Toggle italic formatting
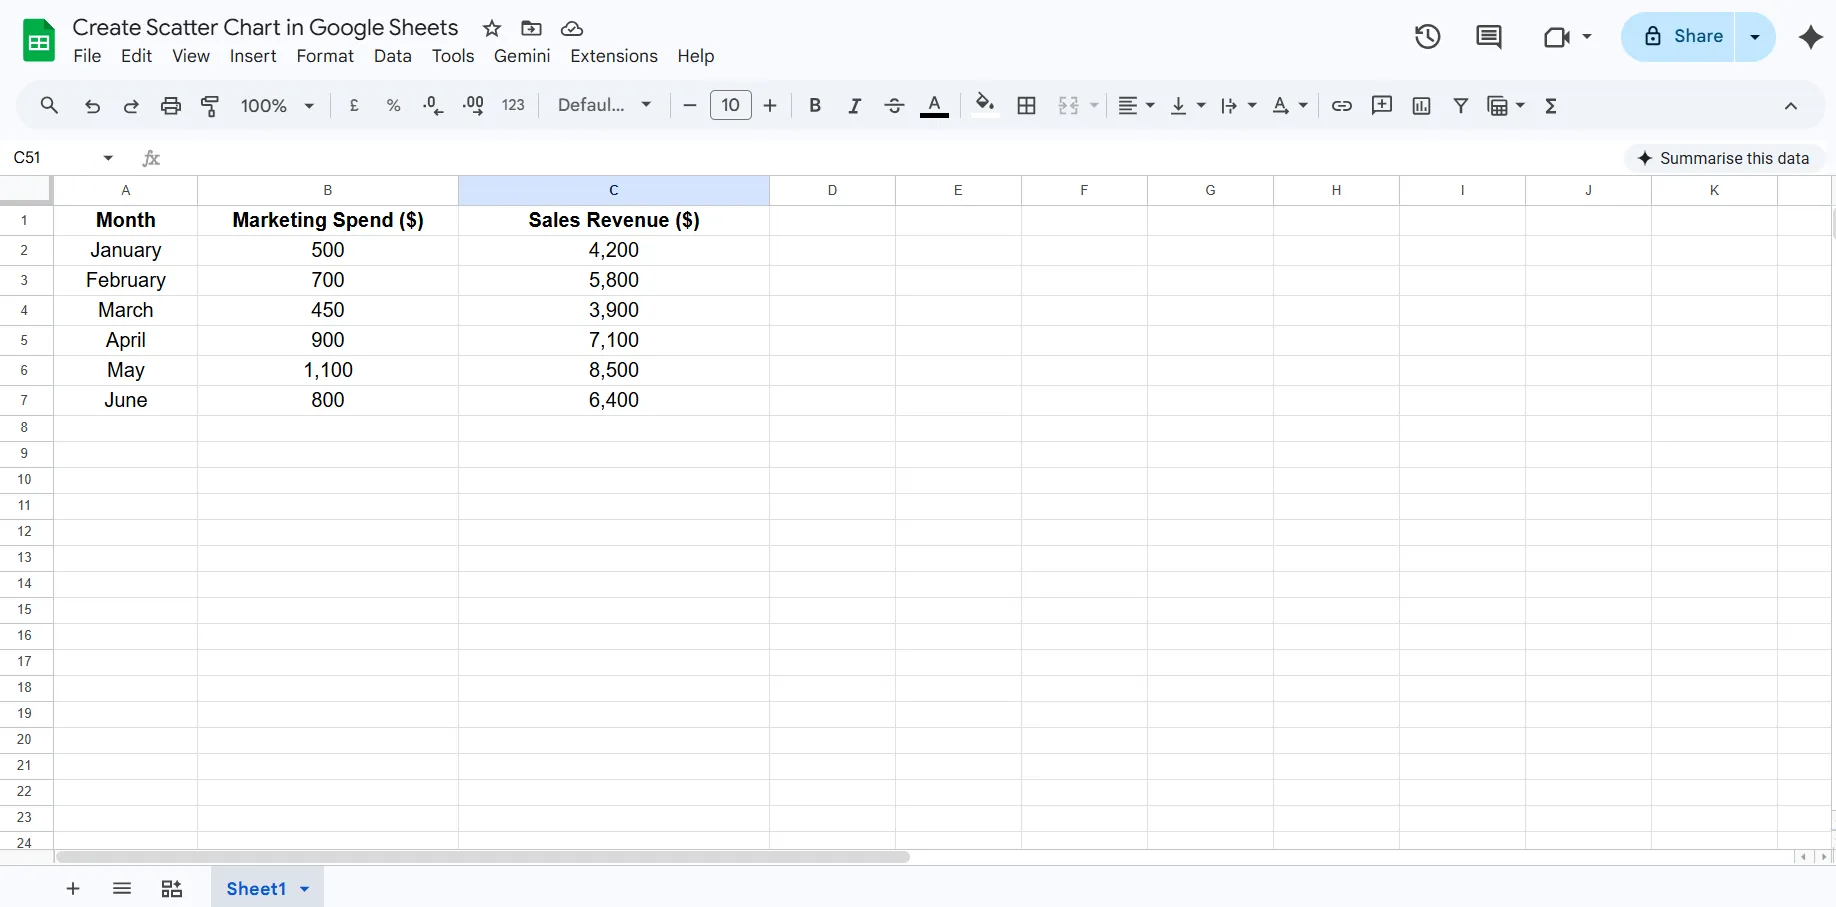The height and width of the screenshot is (907, 1836). [854, 105]
